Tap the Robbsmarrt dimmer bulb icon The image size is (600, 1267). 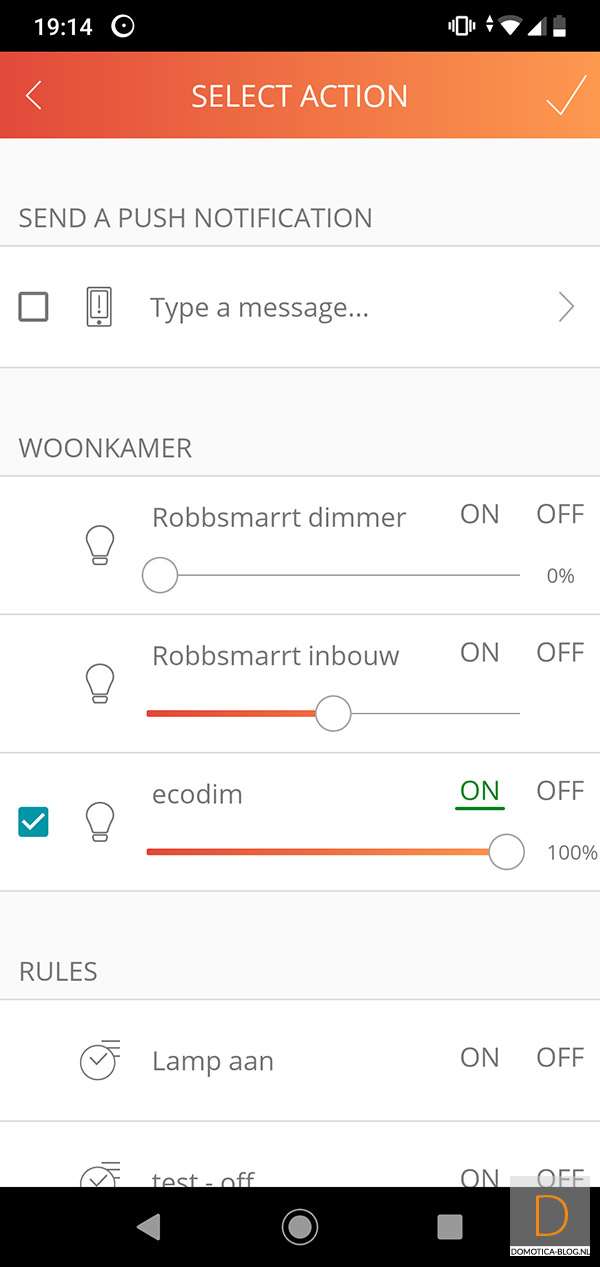tap(99, 545)
